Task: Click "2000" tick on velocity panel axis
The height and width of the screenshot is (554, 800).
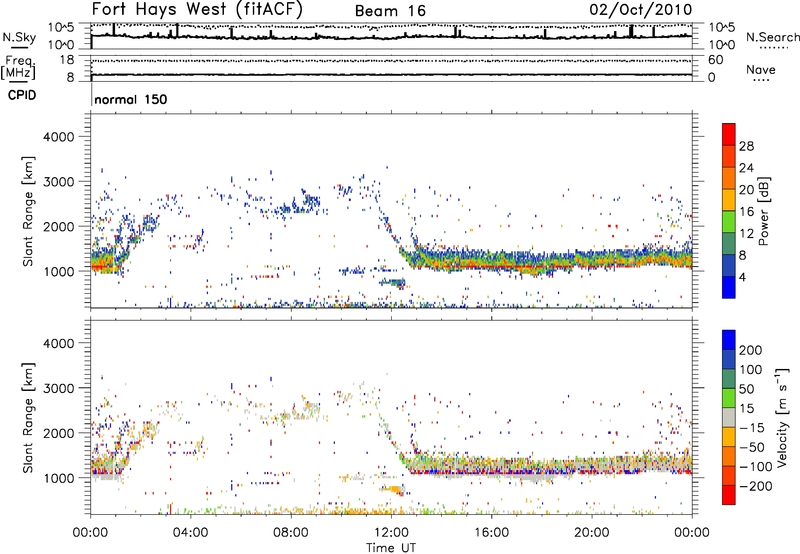Action: coord(59,433)
